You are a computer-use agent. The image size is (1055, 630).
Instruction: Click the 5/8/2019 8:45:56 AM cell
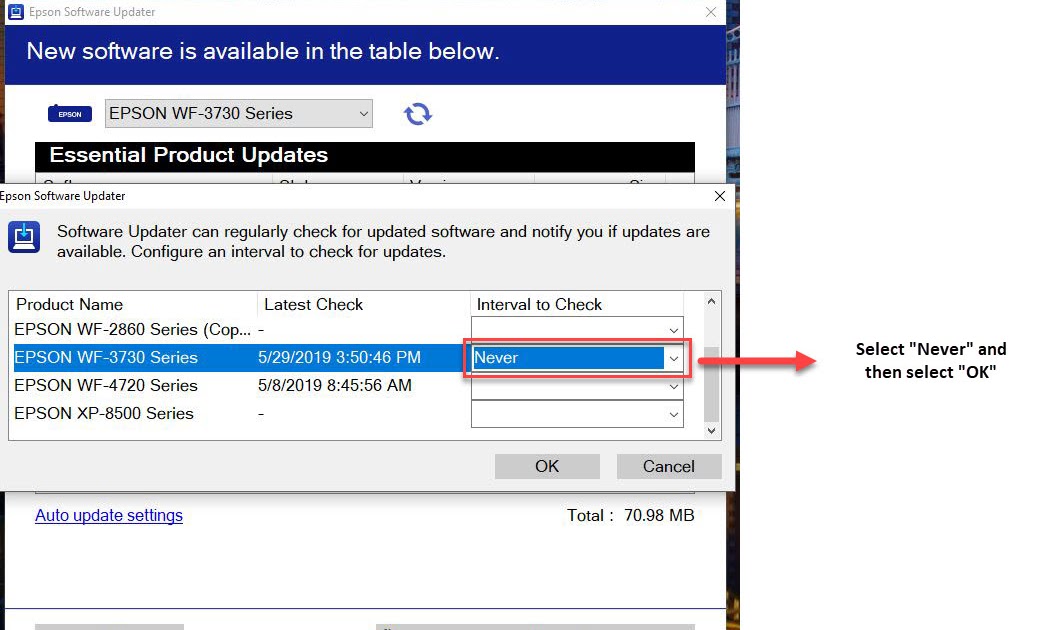pos(334,386)
